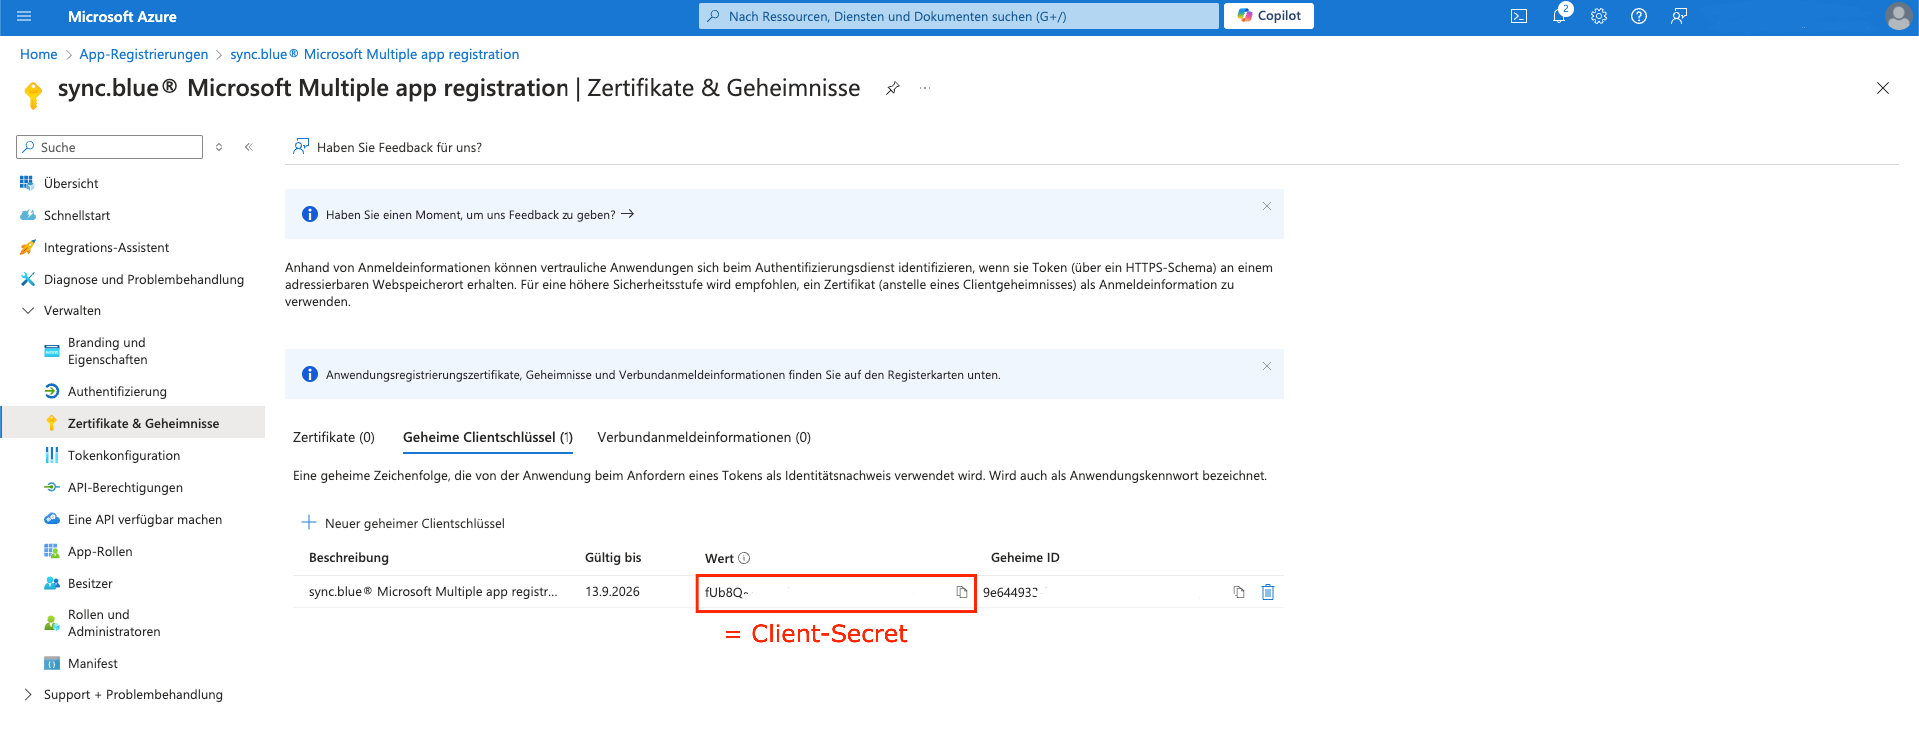
Task: Focus the Azure resource search field
Action: (960, 16)
